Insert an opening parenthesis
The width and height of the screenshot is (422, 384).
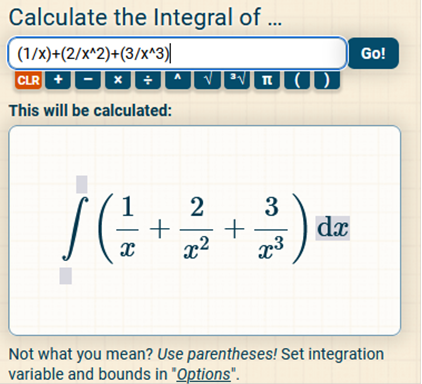tap(297, 80)
